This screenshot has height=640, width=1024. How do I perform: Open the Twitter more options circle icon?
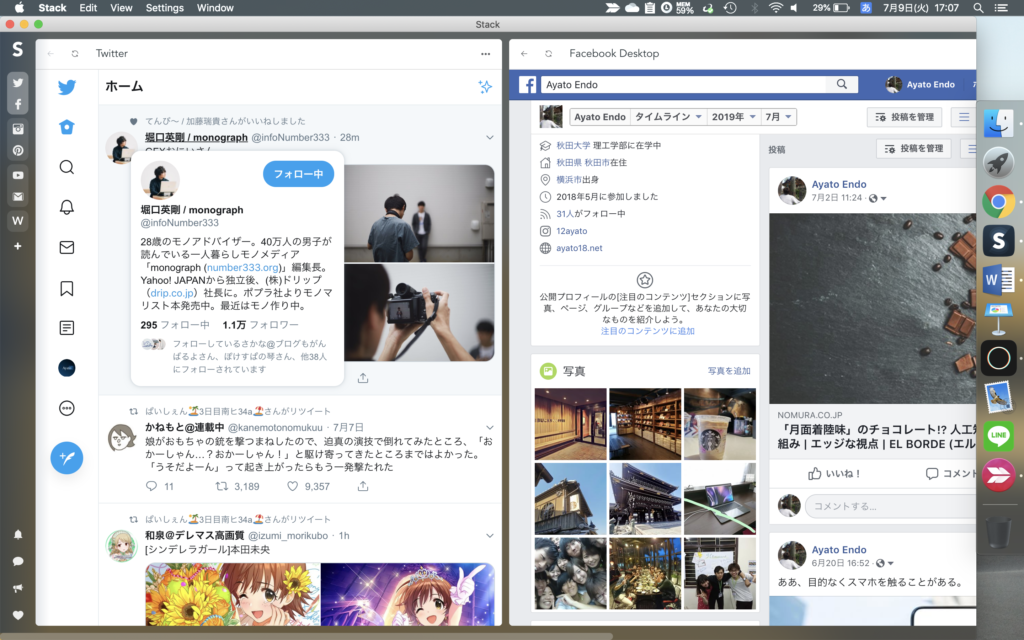[x=67, y=408]
